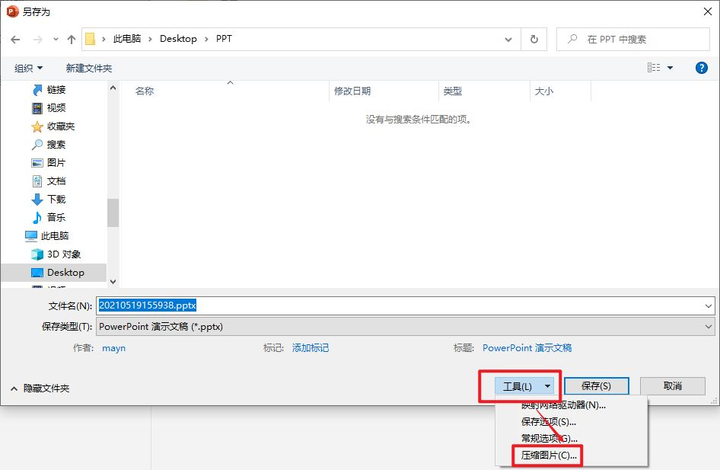Open Help with the question mark icon
720x470 pixels.
[x=701, y=68]
